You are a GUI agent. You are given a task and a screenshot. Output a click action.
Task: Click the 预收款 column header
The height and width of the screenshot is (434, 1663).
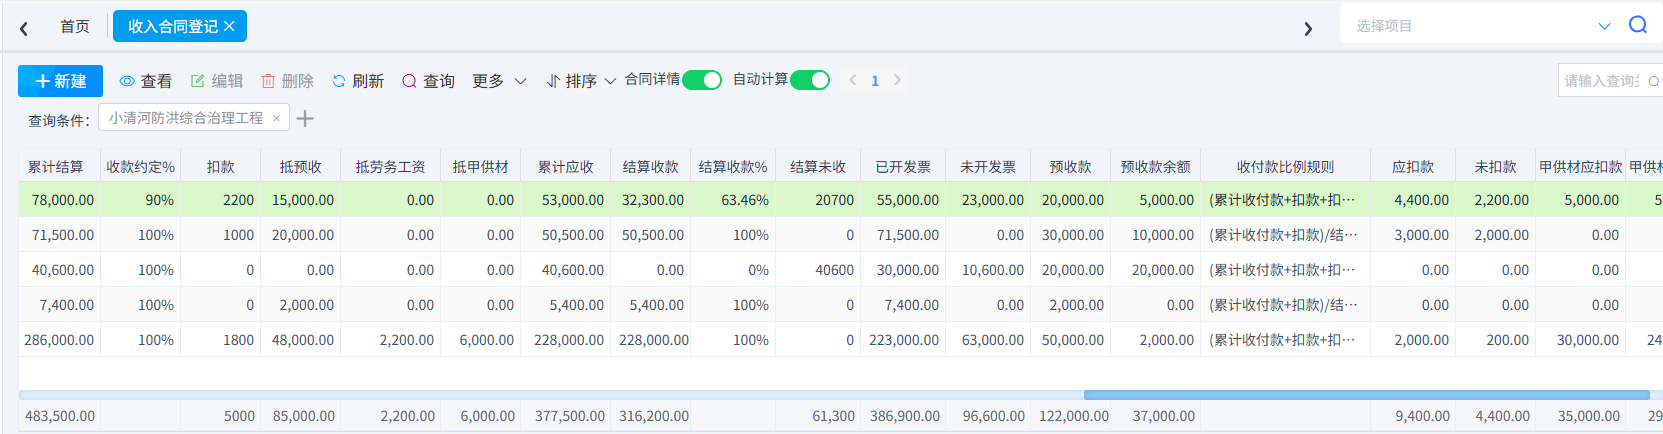pyautogui.click(x=1071, y=167)
